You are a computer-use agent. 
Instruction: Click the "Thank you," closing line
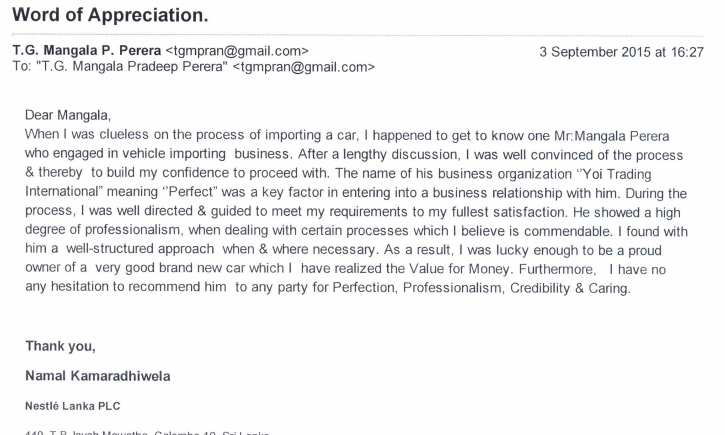[x=61, y=346]
